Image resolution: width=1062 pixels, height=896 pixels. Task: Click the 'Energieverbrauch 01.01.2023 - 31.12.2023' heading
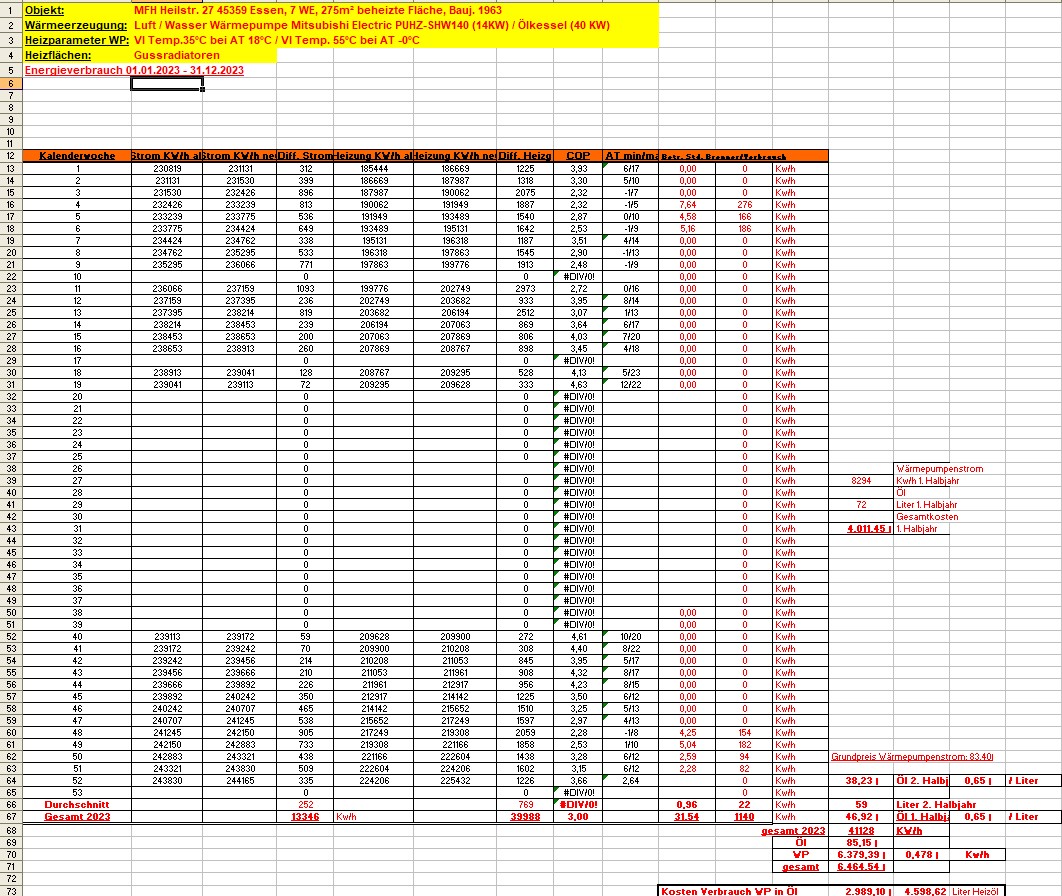(x=134, y=71)
